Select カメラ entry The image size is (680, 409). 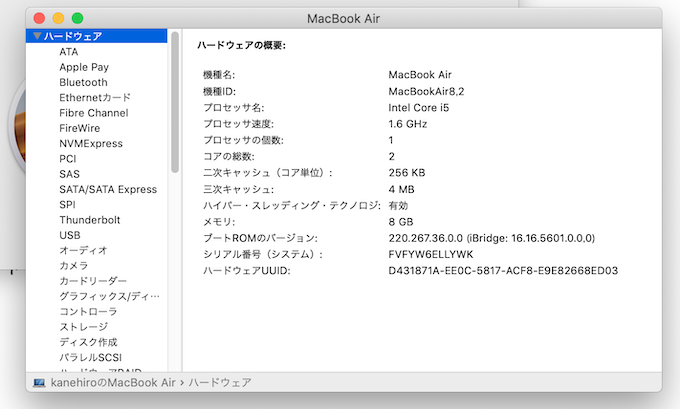(74, 265)
